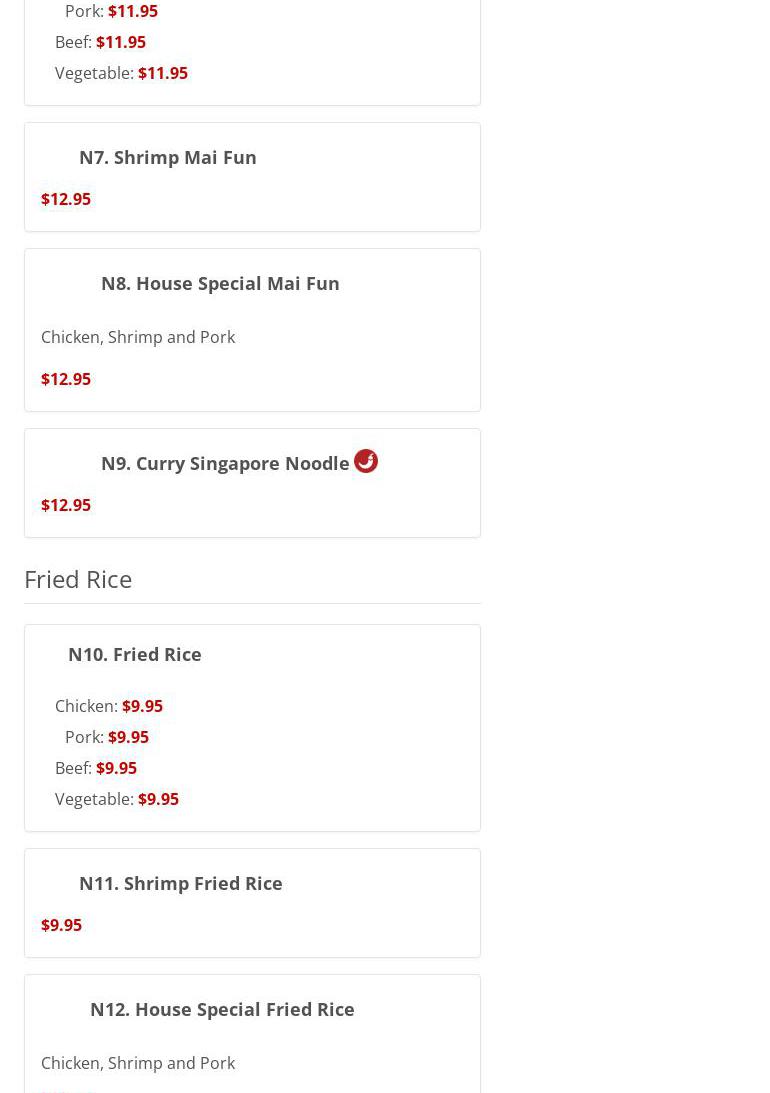Open N9. Curry Singapore Noodle item
Screen dimensions: 770x1093
225,463
